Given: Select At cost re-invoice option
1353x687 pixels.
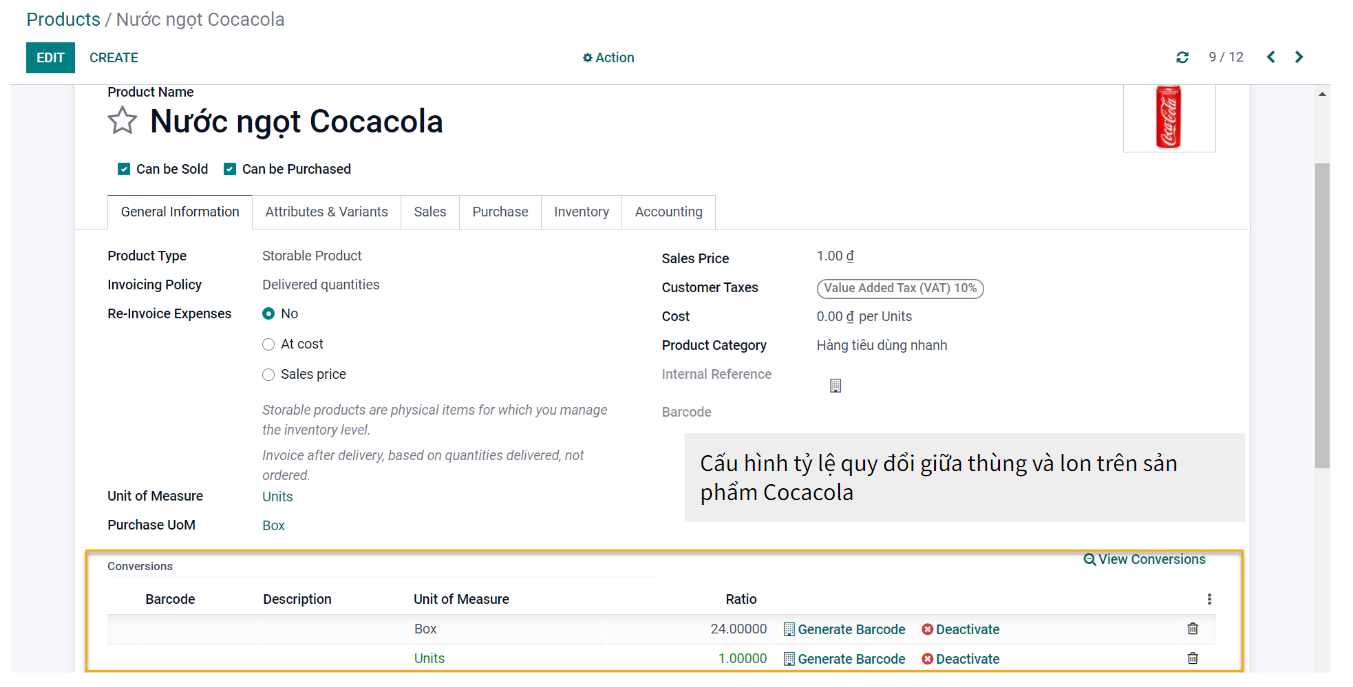Looking at the screenshot, I should coord(268,344).
